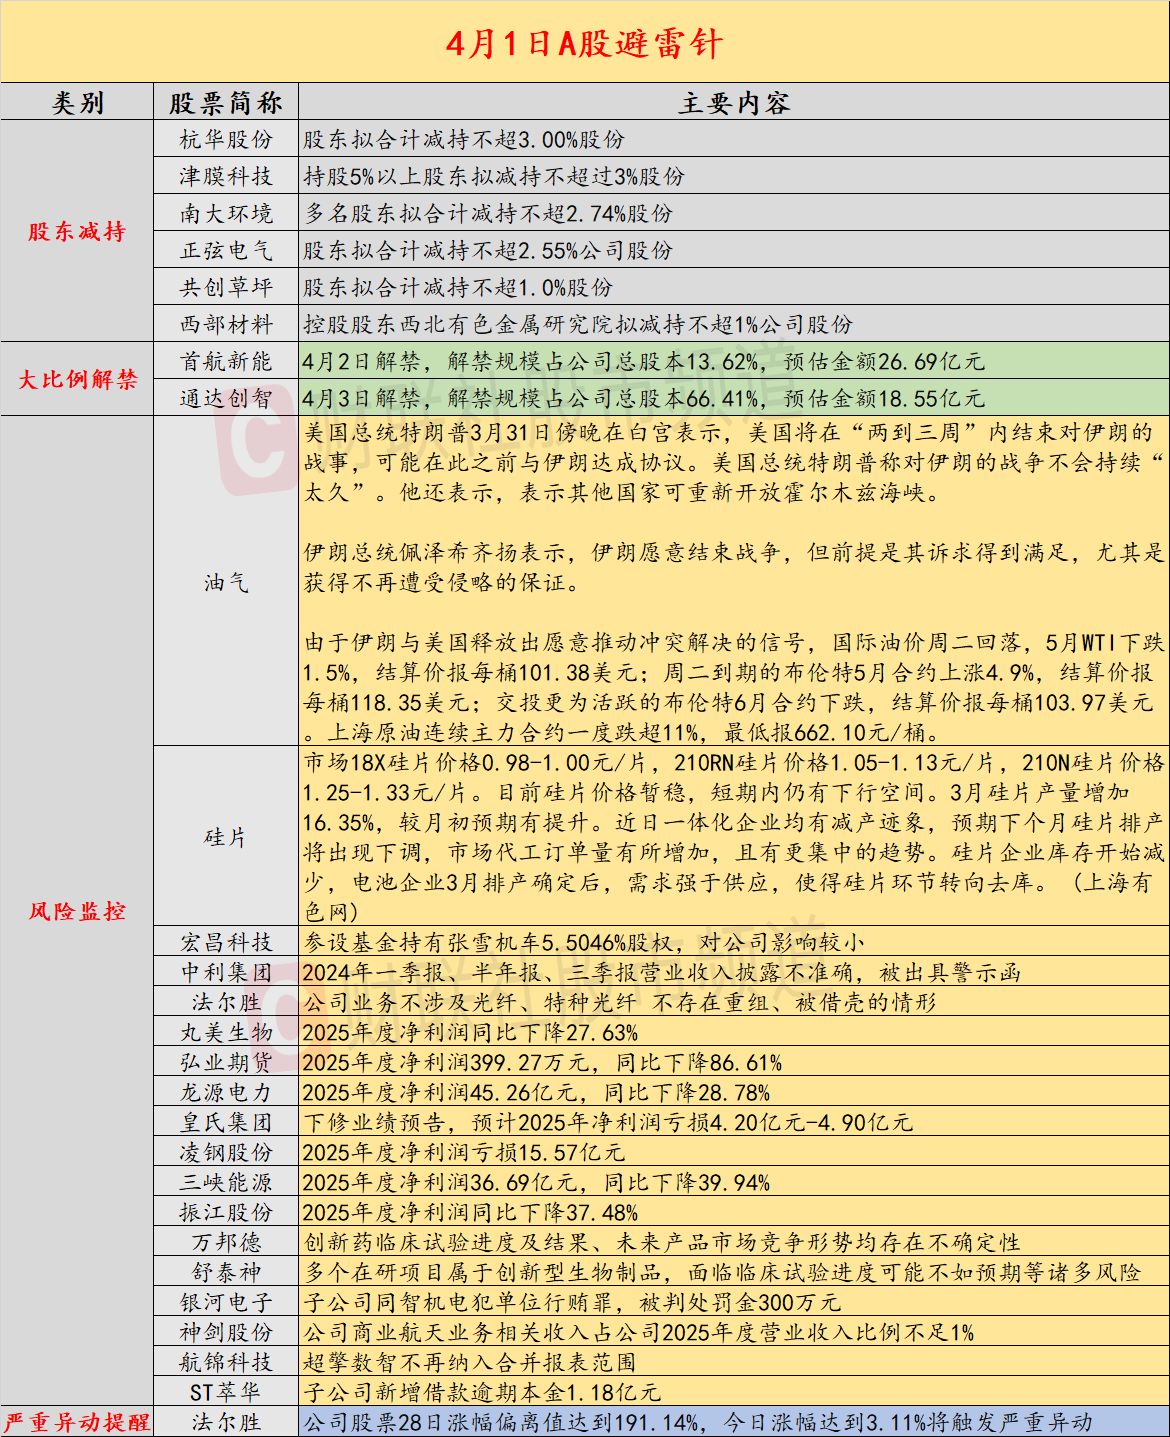Screen dimensions: 1170x1437
Task: Select stock name ST萃华
Action: coord(226,1392)
